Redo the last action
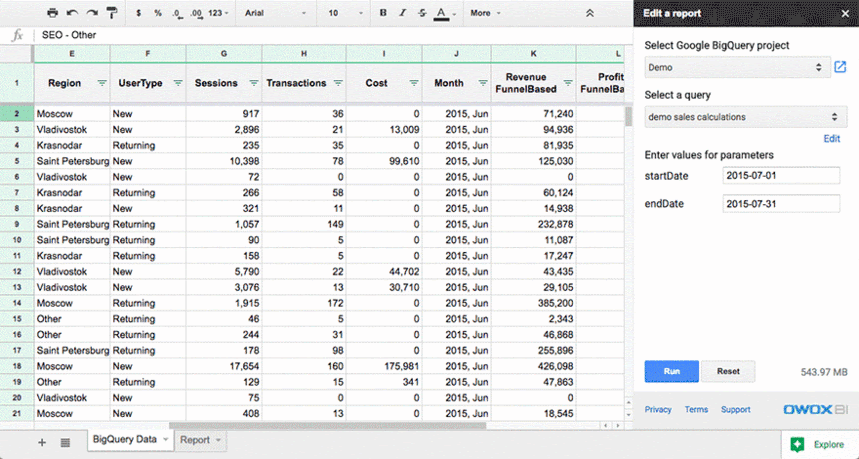This screenshot has height=459, width=859. click(x=92, y=13)
